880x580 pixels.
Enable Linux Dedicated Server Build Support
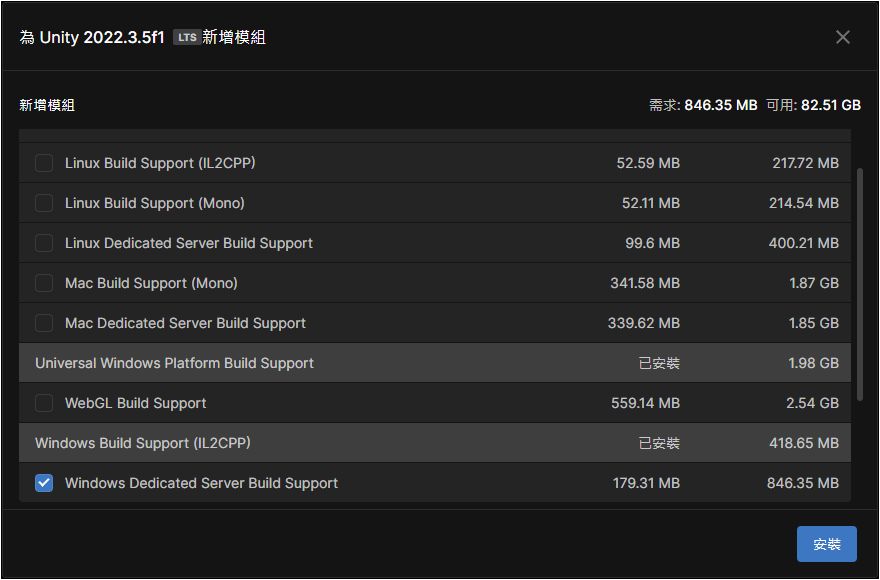pyautogui.click(x=44, y=243)
